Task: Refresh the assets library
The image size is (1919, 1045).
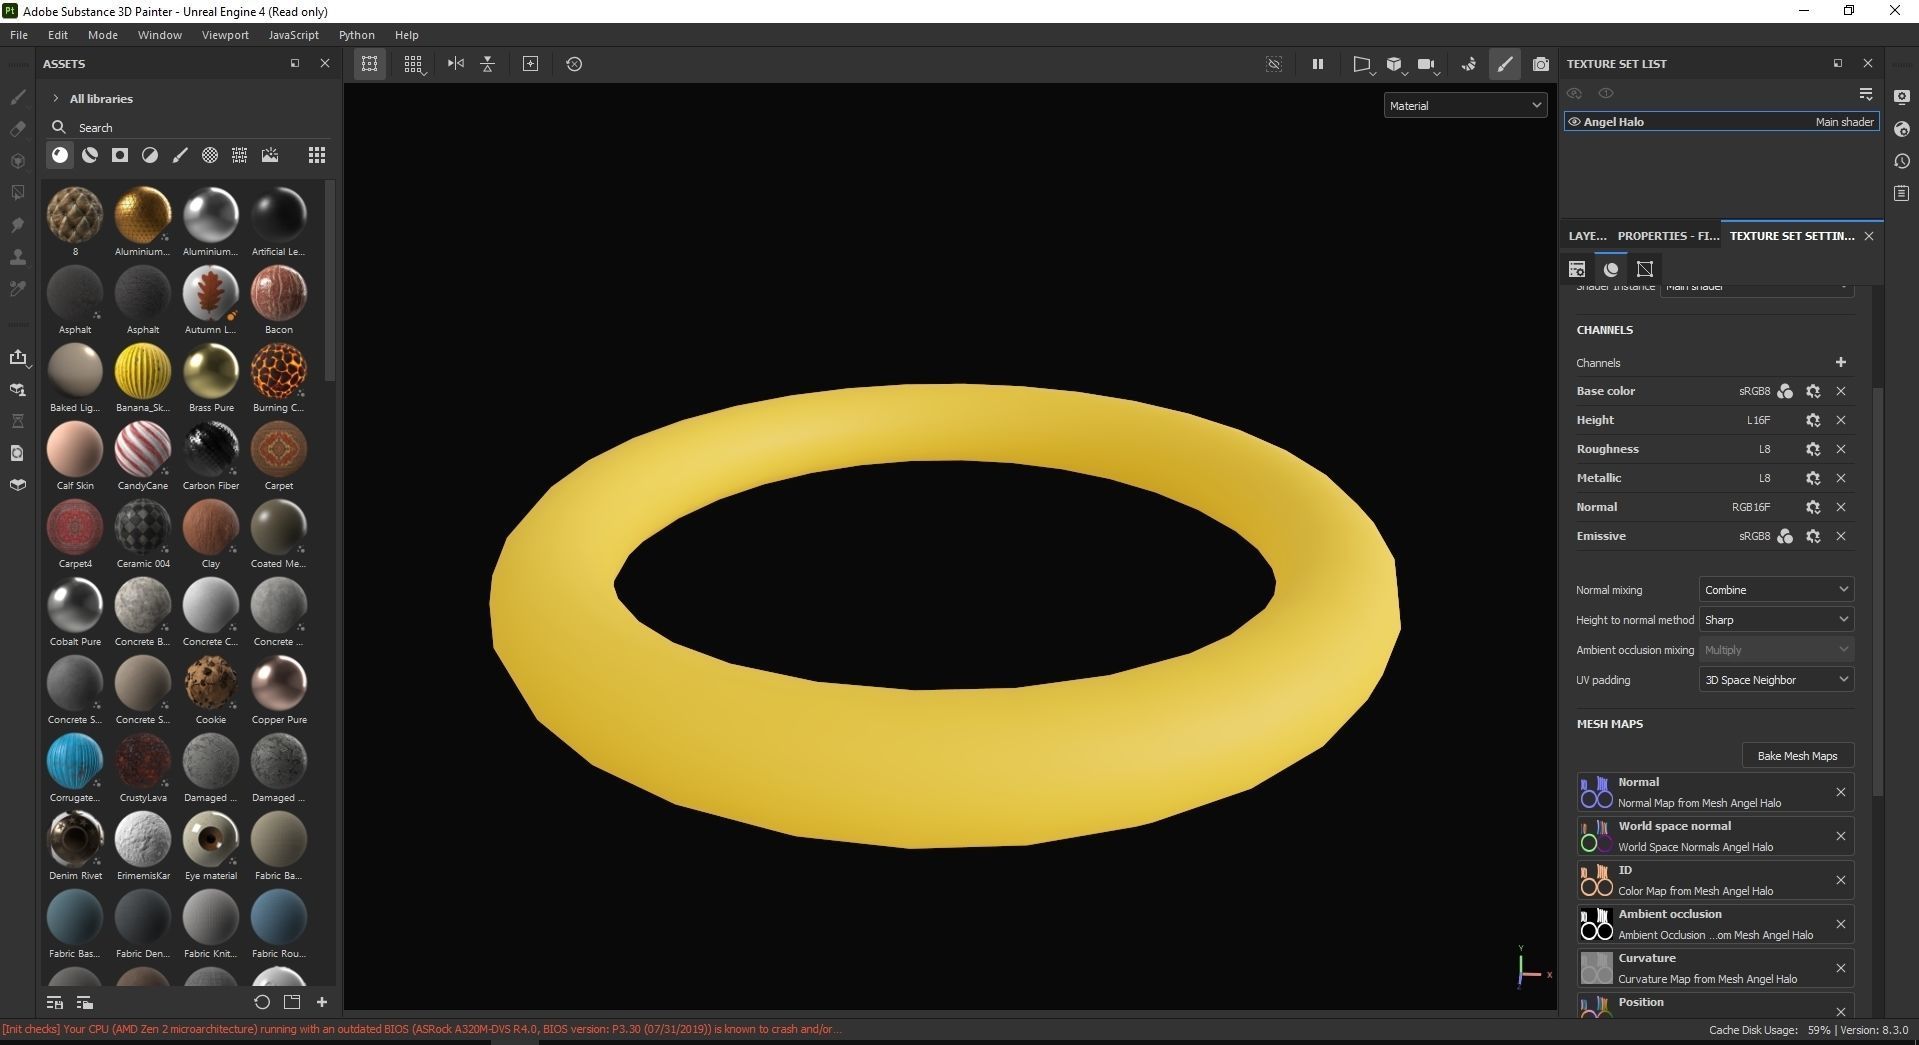Action: pos(262,1002)
